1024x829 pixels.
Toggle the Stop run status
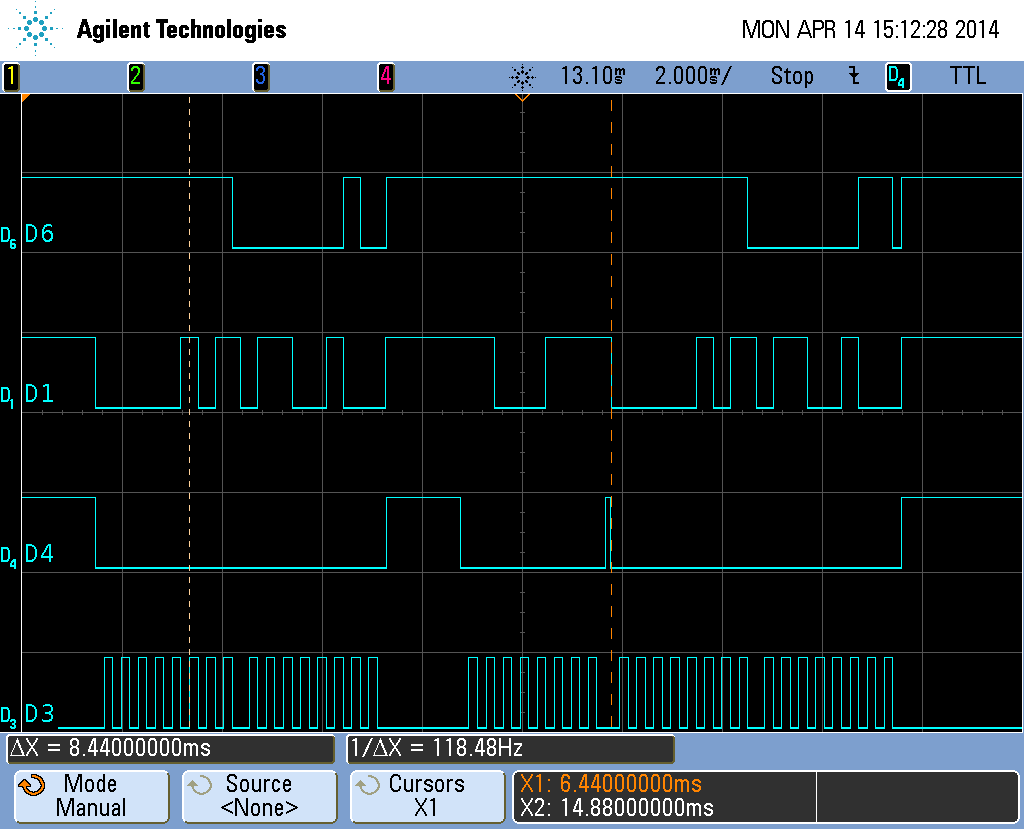(x=791, y=76)
